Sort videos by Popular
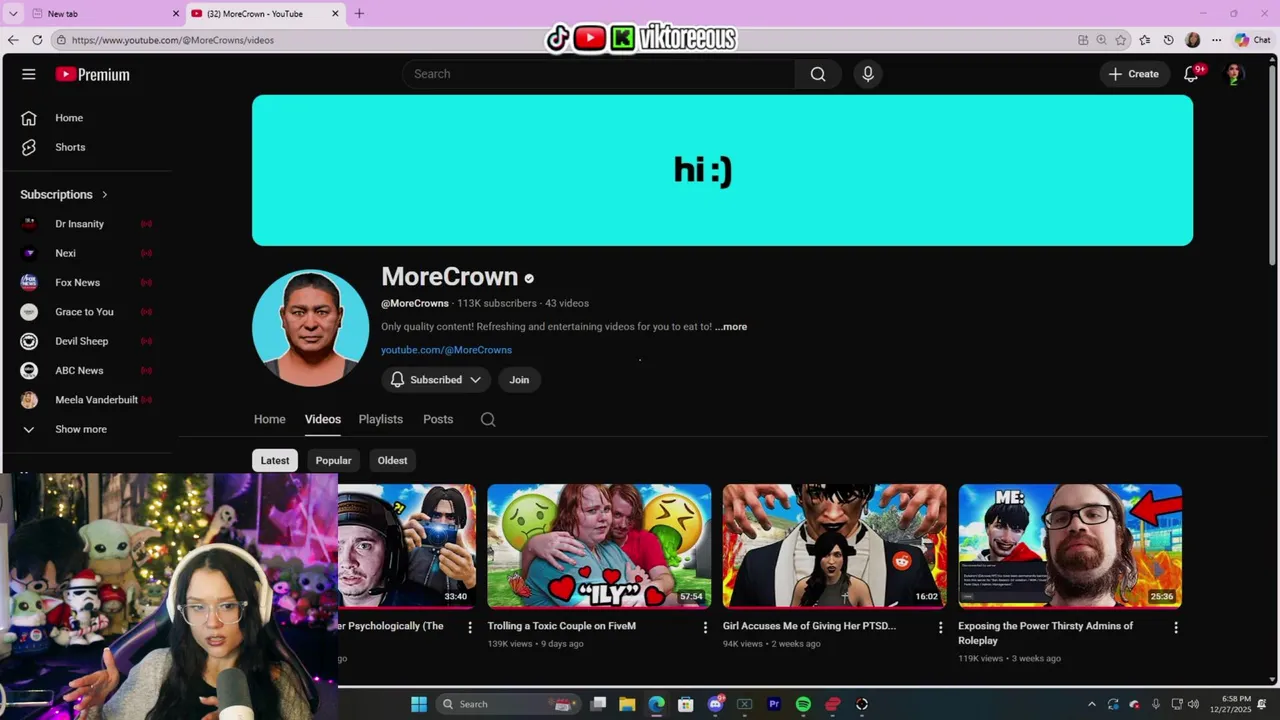This screenshot has height=720, width=1280. click(333, 461)
